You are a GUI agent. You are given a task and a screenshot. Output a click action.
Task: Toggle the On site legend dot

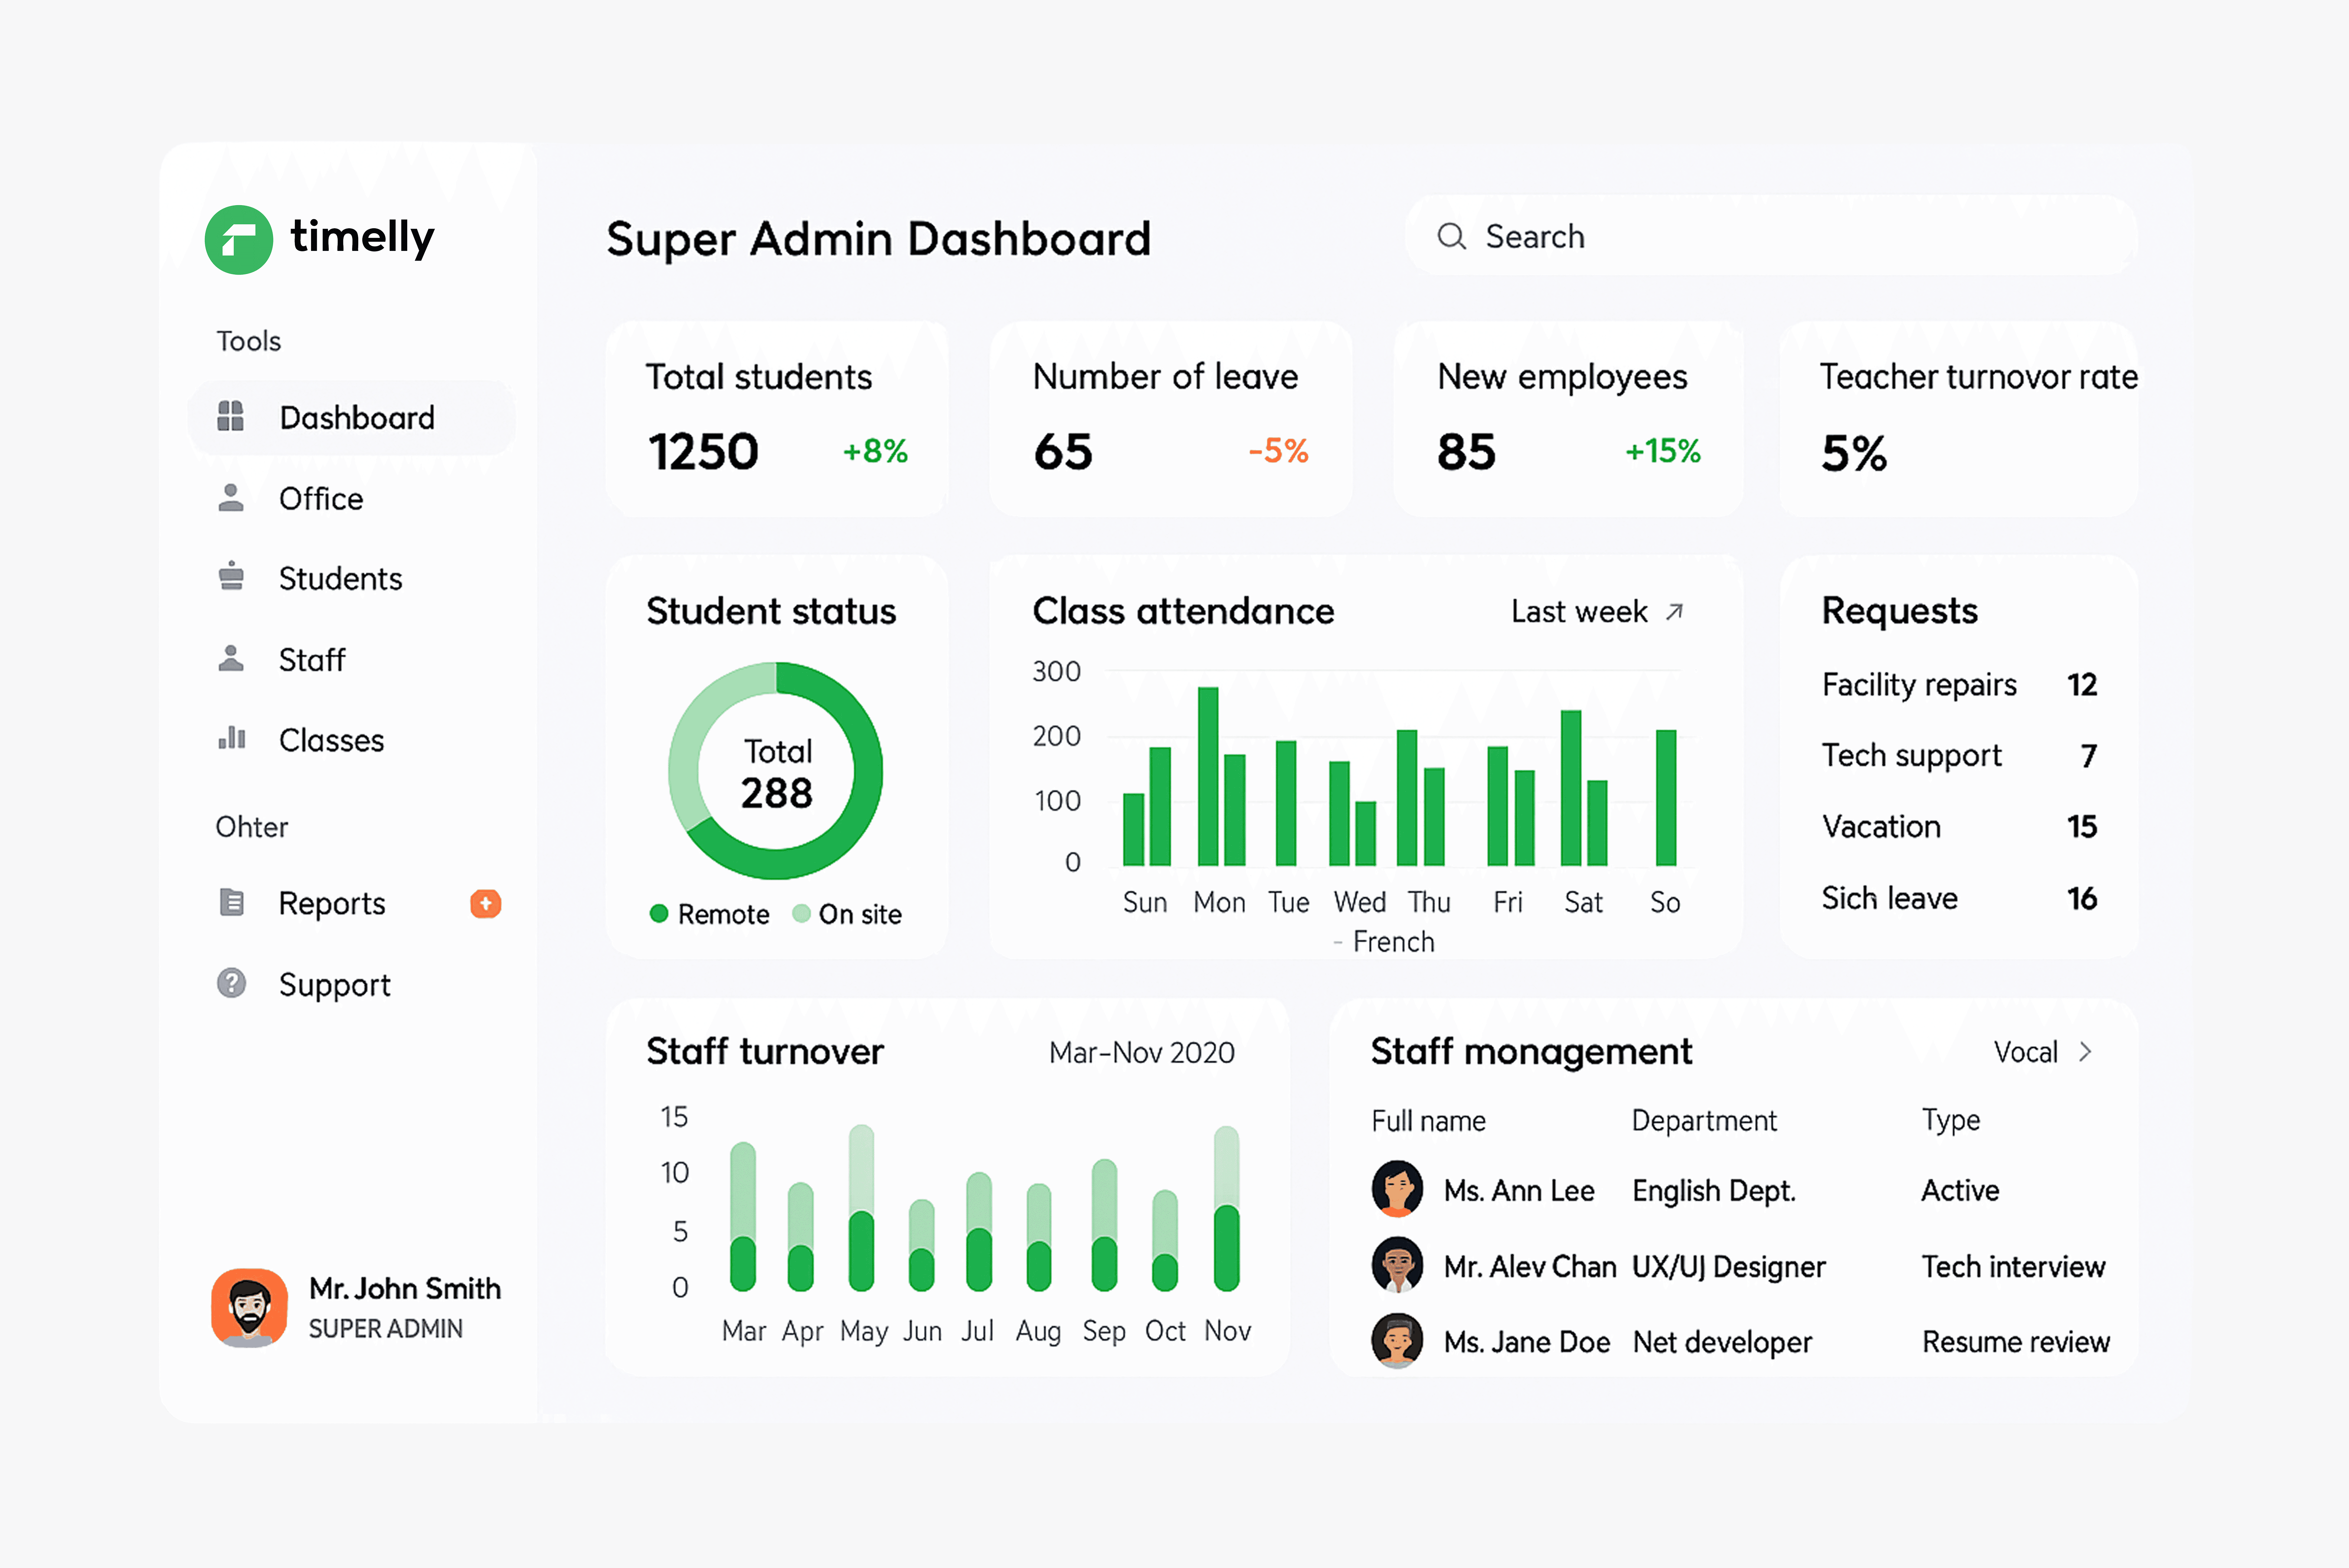tap(801, 913)
